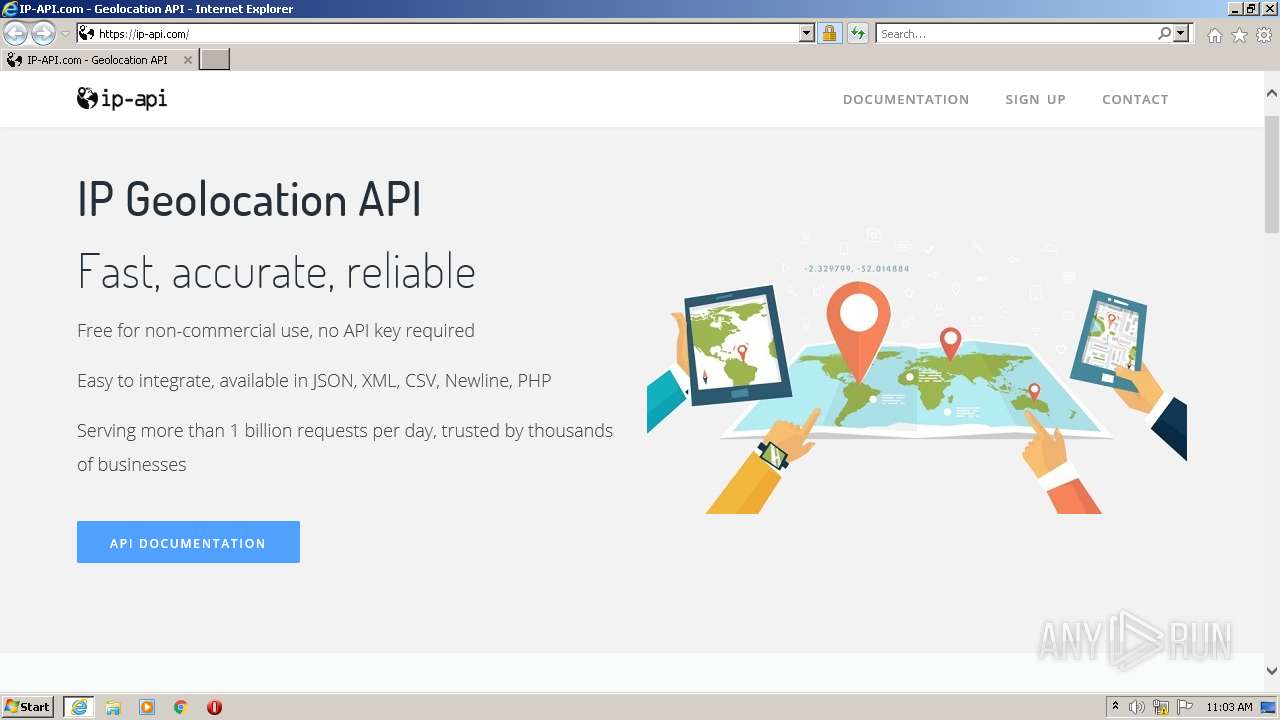Open the DOCUMENTATION nav link

(906, 99)
